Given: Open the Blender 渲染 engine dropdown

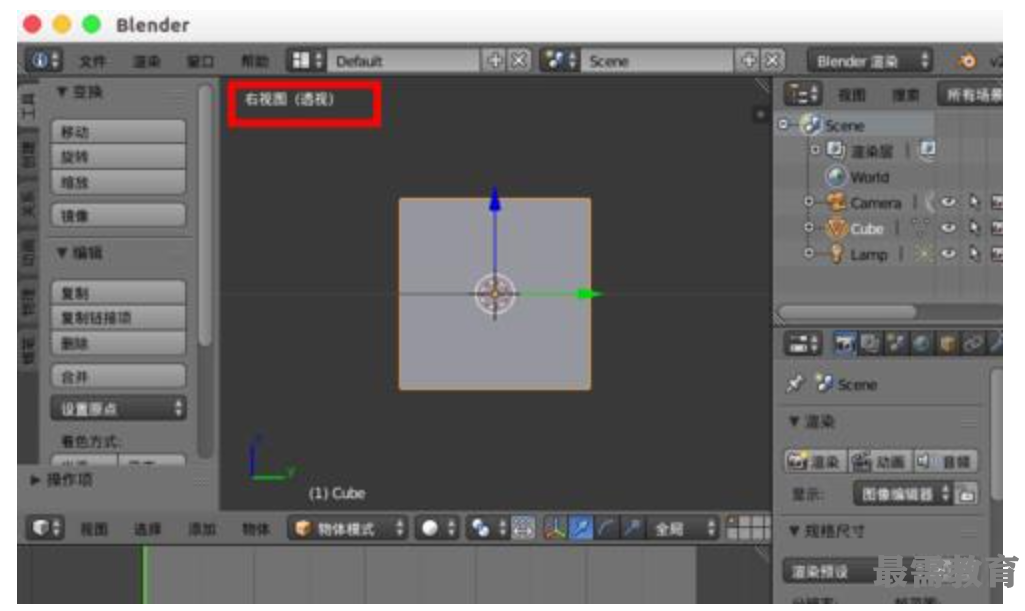Looking at the screenshot, I should 870,61.
